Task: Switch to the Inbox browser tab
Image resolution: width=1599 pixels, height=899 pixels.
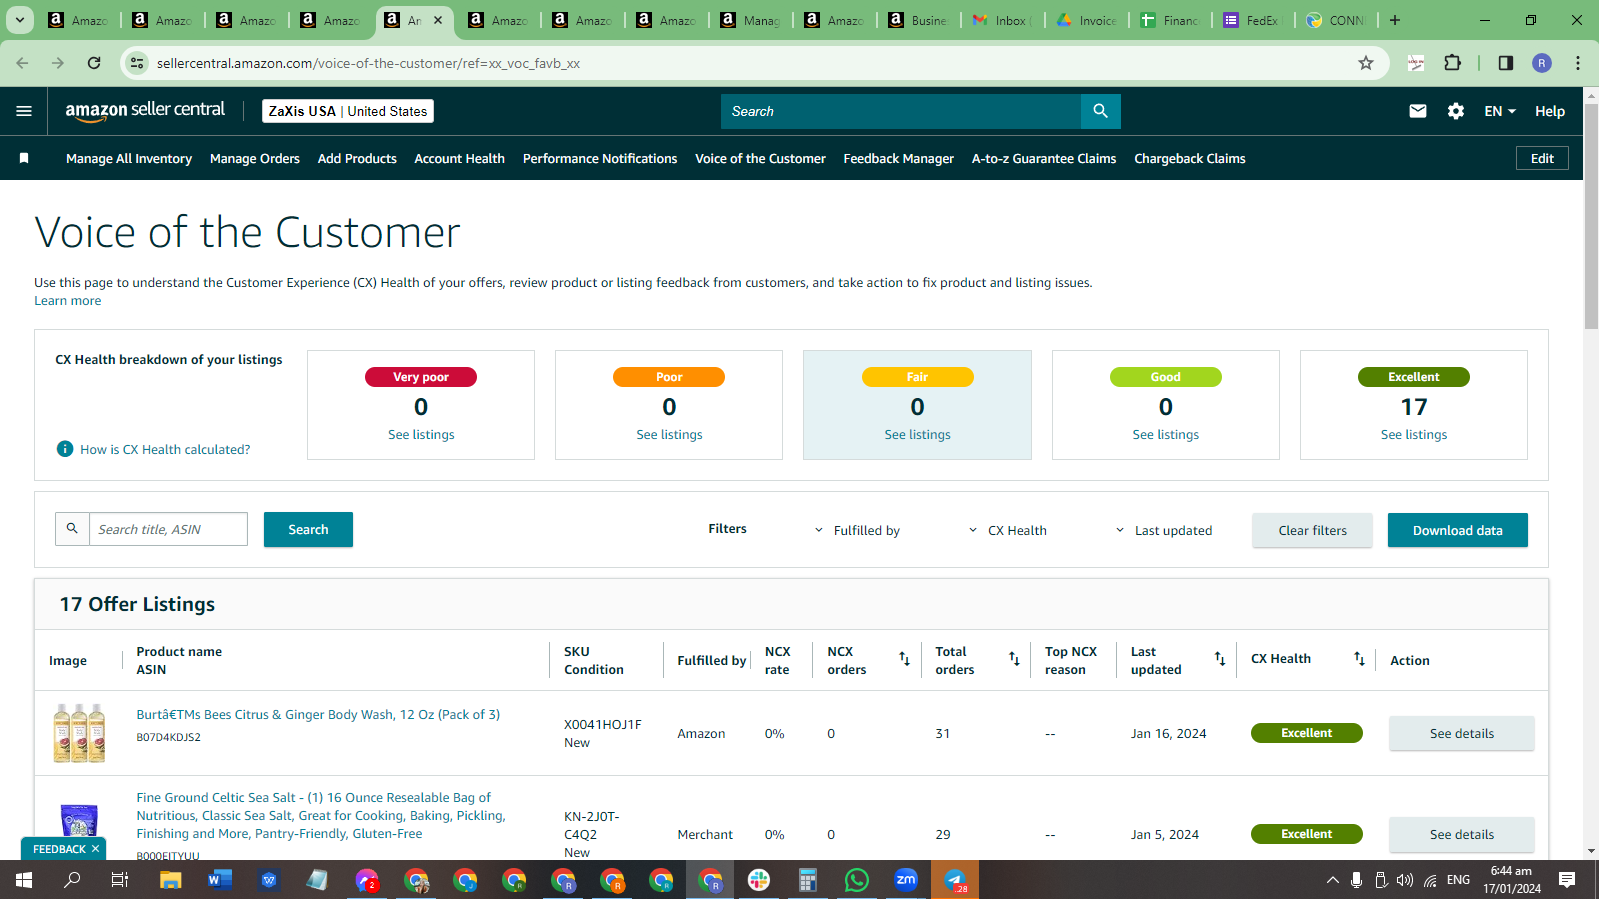Action: 1004,20
